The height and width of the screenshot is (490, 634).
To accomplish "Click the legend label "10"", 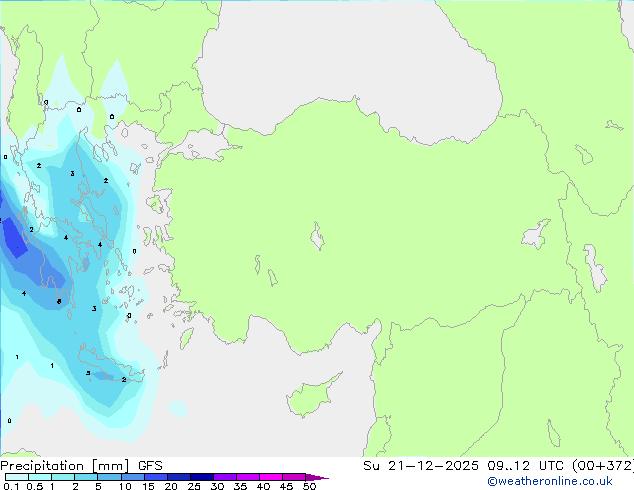I will click(x=125, y=486).
